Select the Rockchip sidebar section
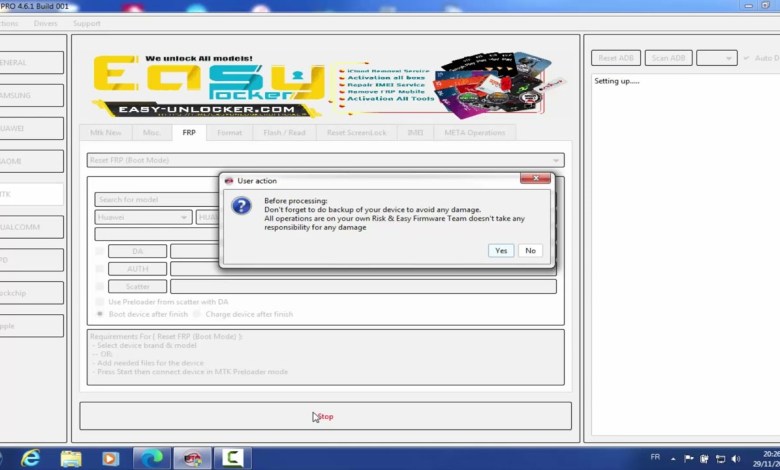 (31, 293)
